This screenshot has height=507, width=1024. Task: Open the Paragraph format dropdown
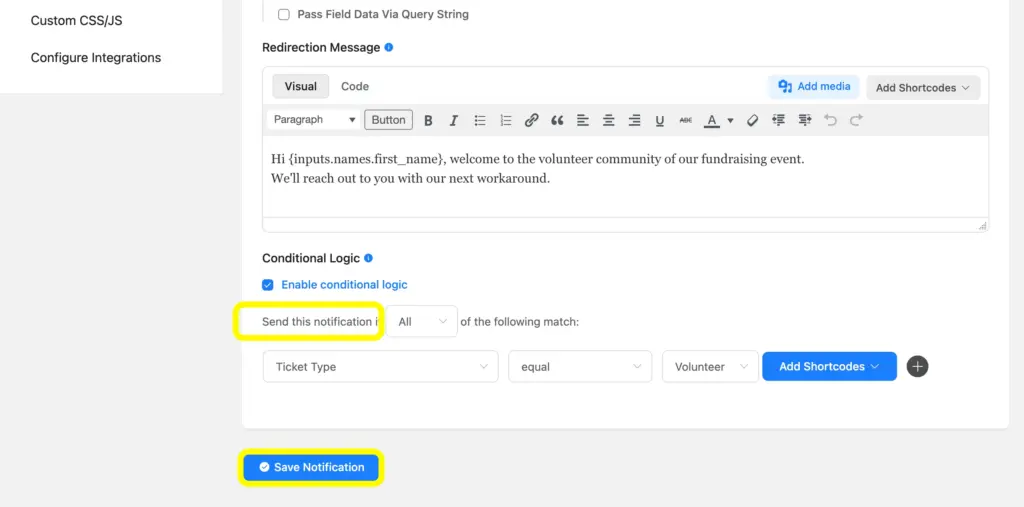click(314, 120)
